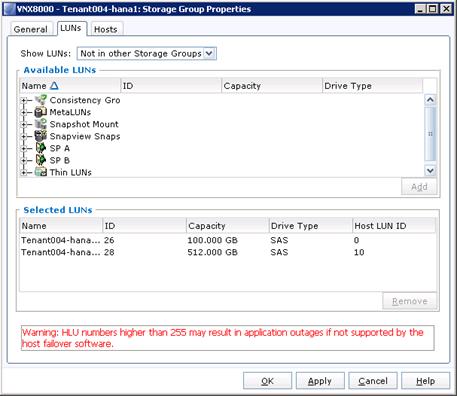Image resolution: width=457 pixels, height=396 pixels.
Task: Click the Host LUN ID column header
Action: (x=394, y=226)
